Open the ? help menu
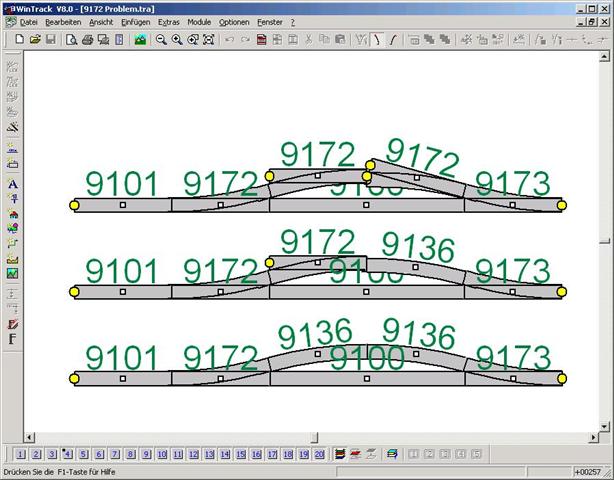Screen dimensions: 614x480 (x=293, y=22)
